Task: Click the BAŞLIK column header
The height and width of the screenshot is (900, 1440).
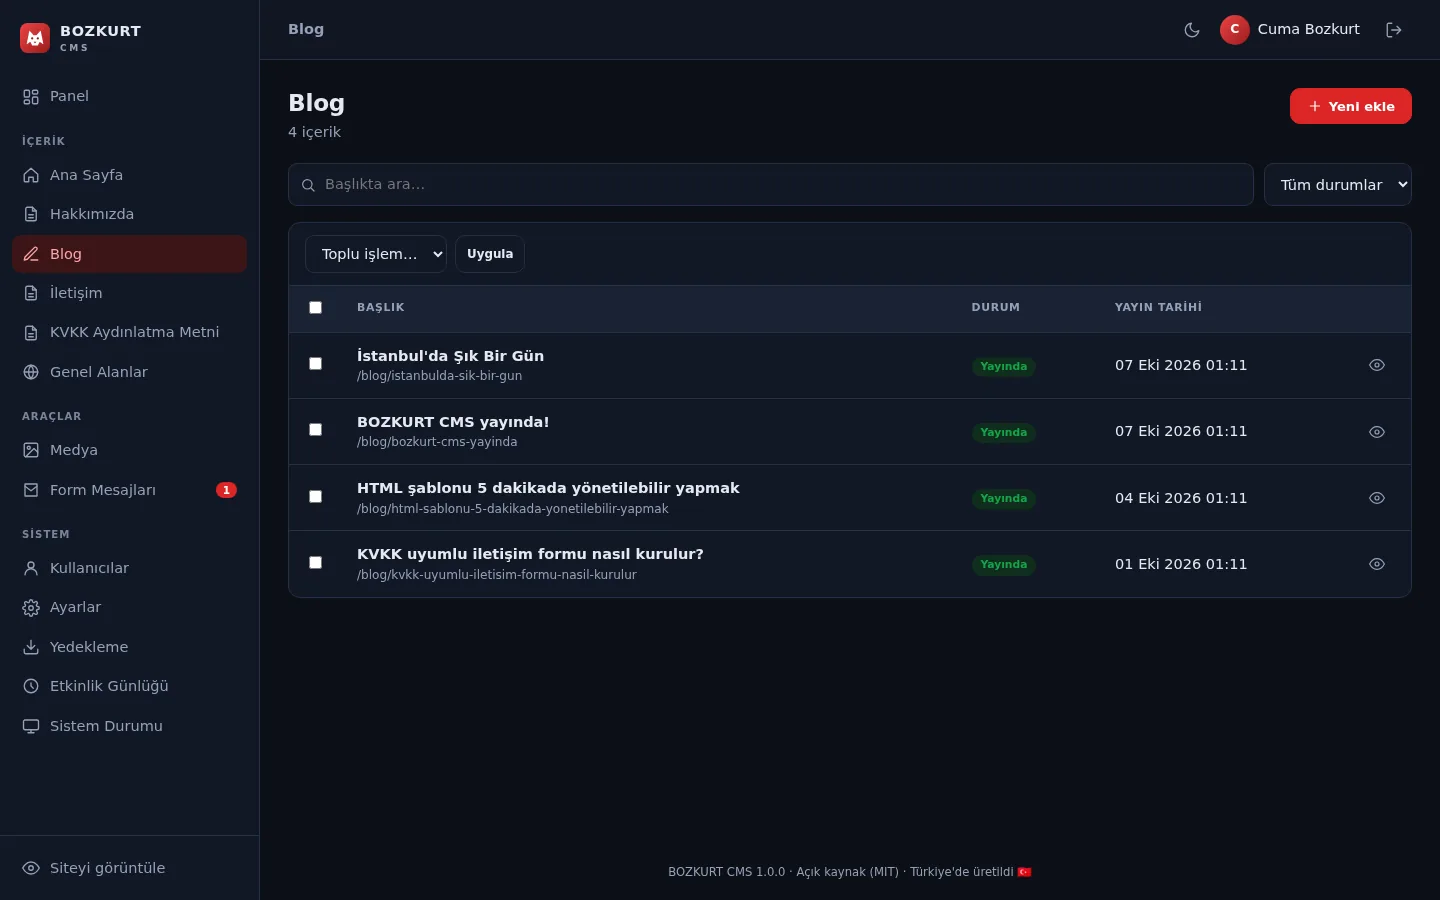Action: coord(381,308)
